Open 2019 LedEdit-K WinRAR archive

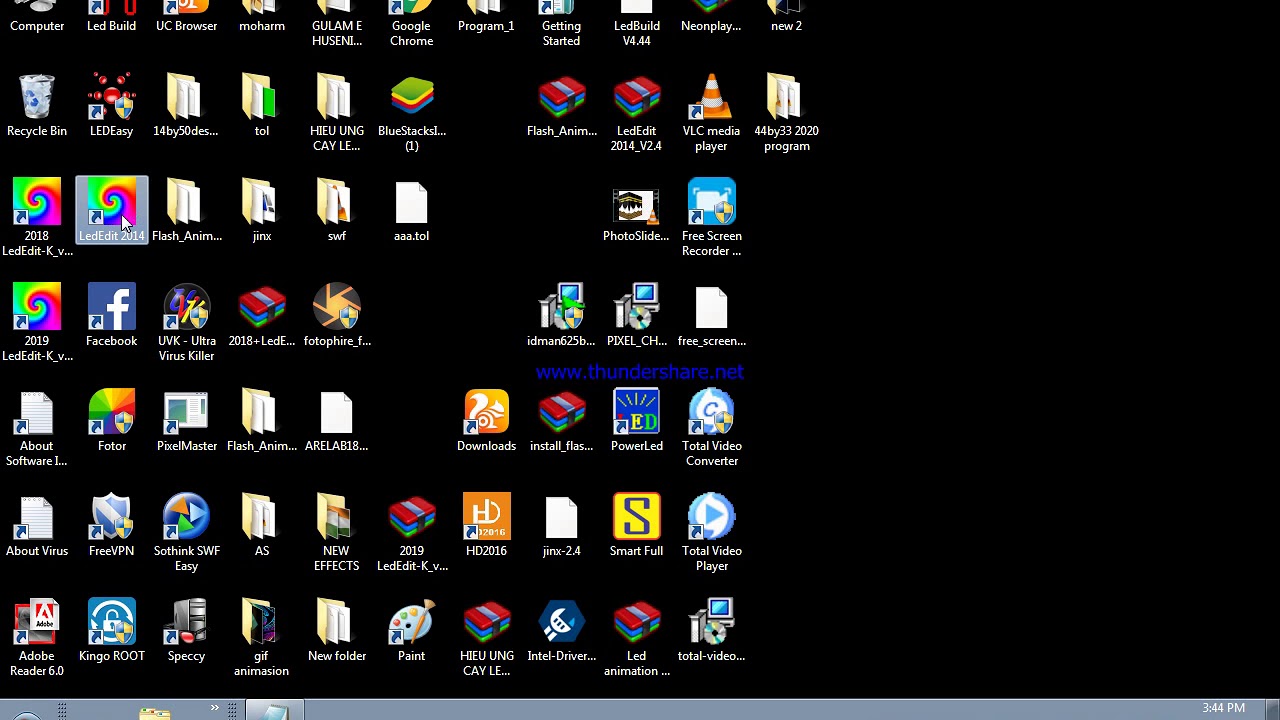coord(412,532)
